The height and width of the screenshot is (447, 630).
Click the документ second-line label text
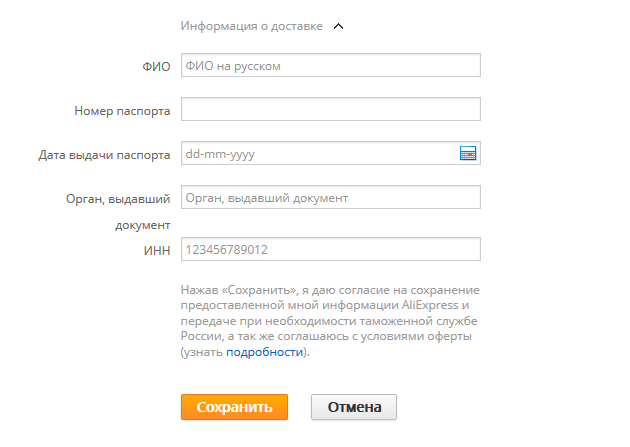(143, 225)
